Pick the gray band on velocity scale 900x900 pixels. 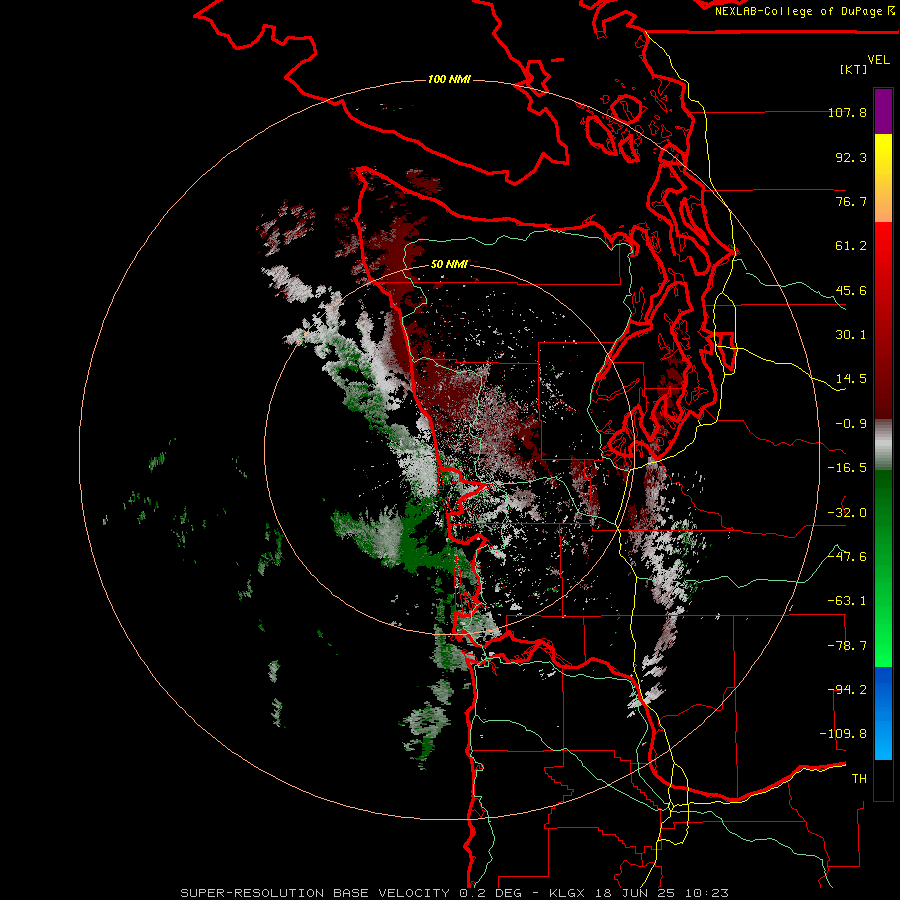[x=883, y=445]
